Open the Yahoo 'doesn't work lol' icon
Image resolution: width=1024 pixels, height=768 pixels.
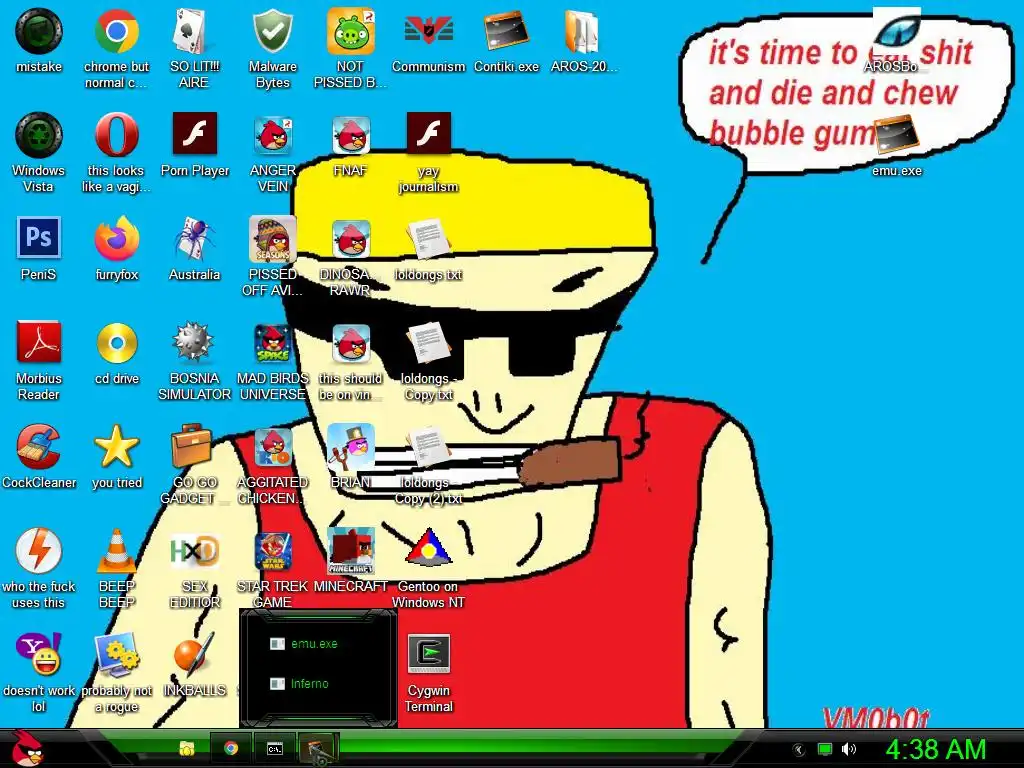[x=39, y=654]
